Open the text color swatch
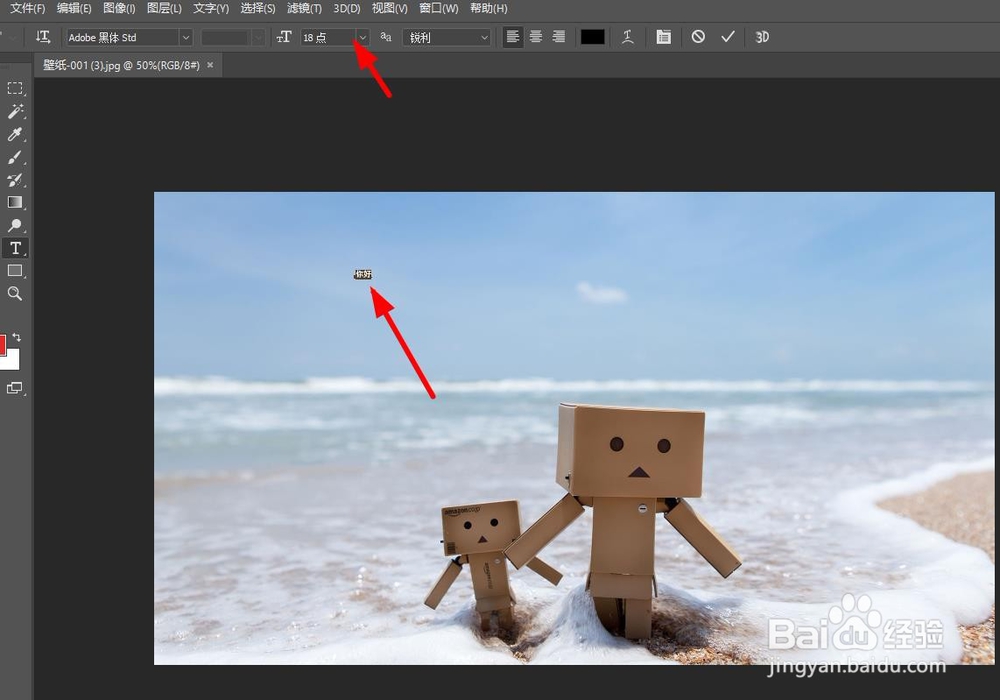The image size is (1000, 700). pos(592,37)
